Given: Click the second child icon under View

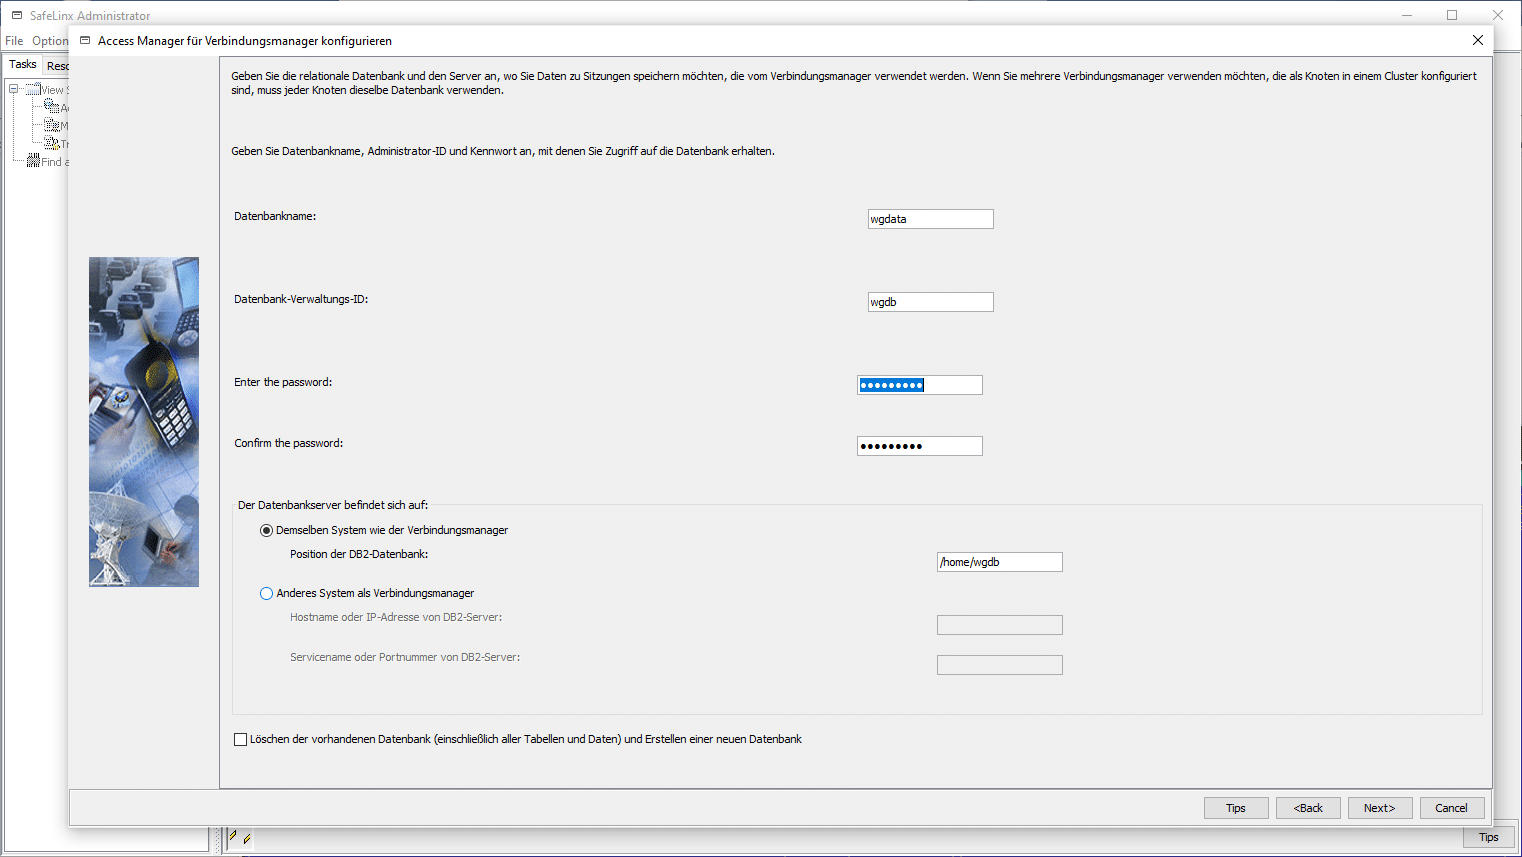Looking at the screenshot, I should tap(52, 125).
